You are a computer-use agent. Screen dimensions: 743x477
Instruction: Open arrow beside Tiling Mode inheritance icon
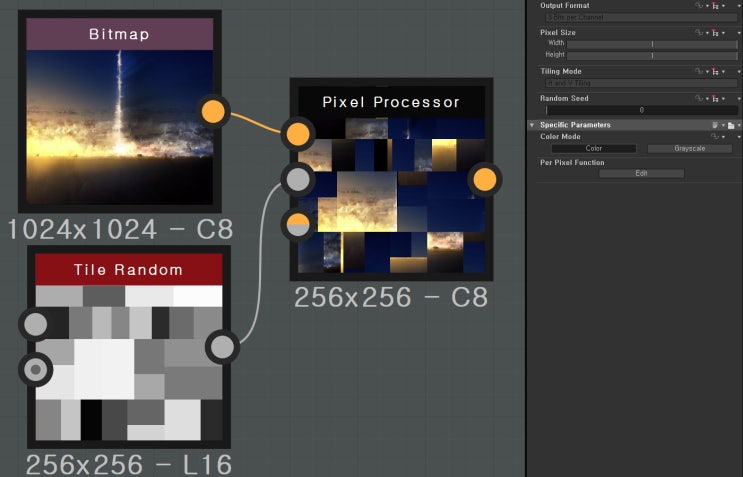724,72
